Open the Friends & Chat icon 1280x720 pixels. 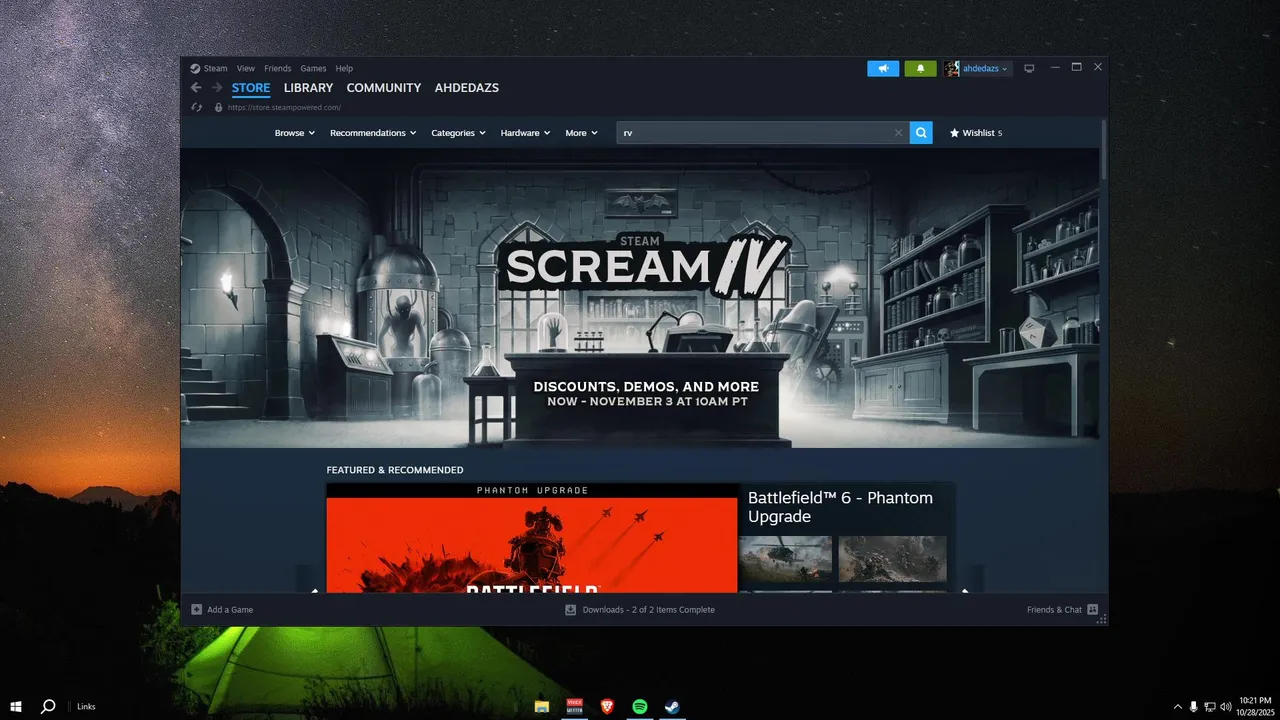(x=1093, y=609)
